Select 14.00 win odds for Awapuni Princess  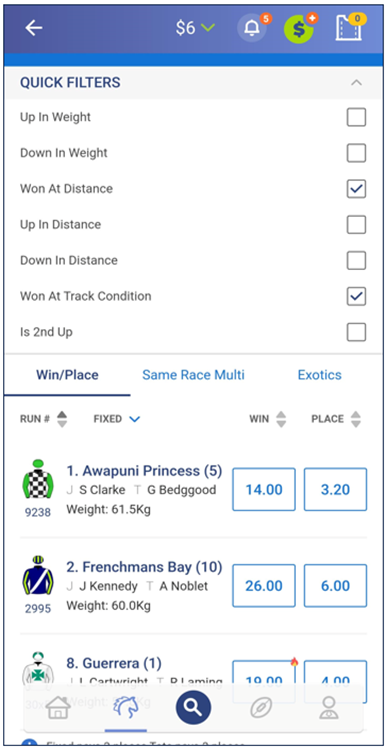tap(264, 489)
